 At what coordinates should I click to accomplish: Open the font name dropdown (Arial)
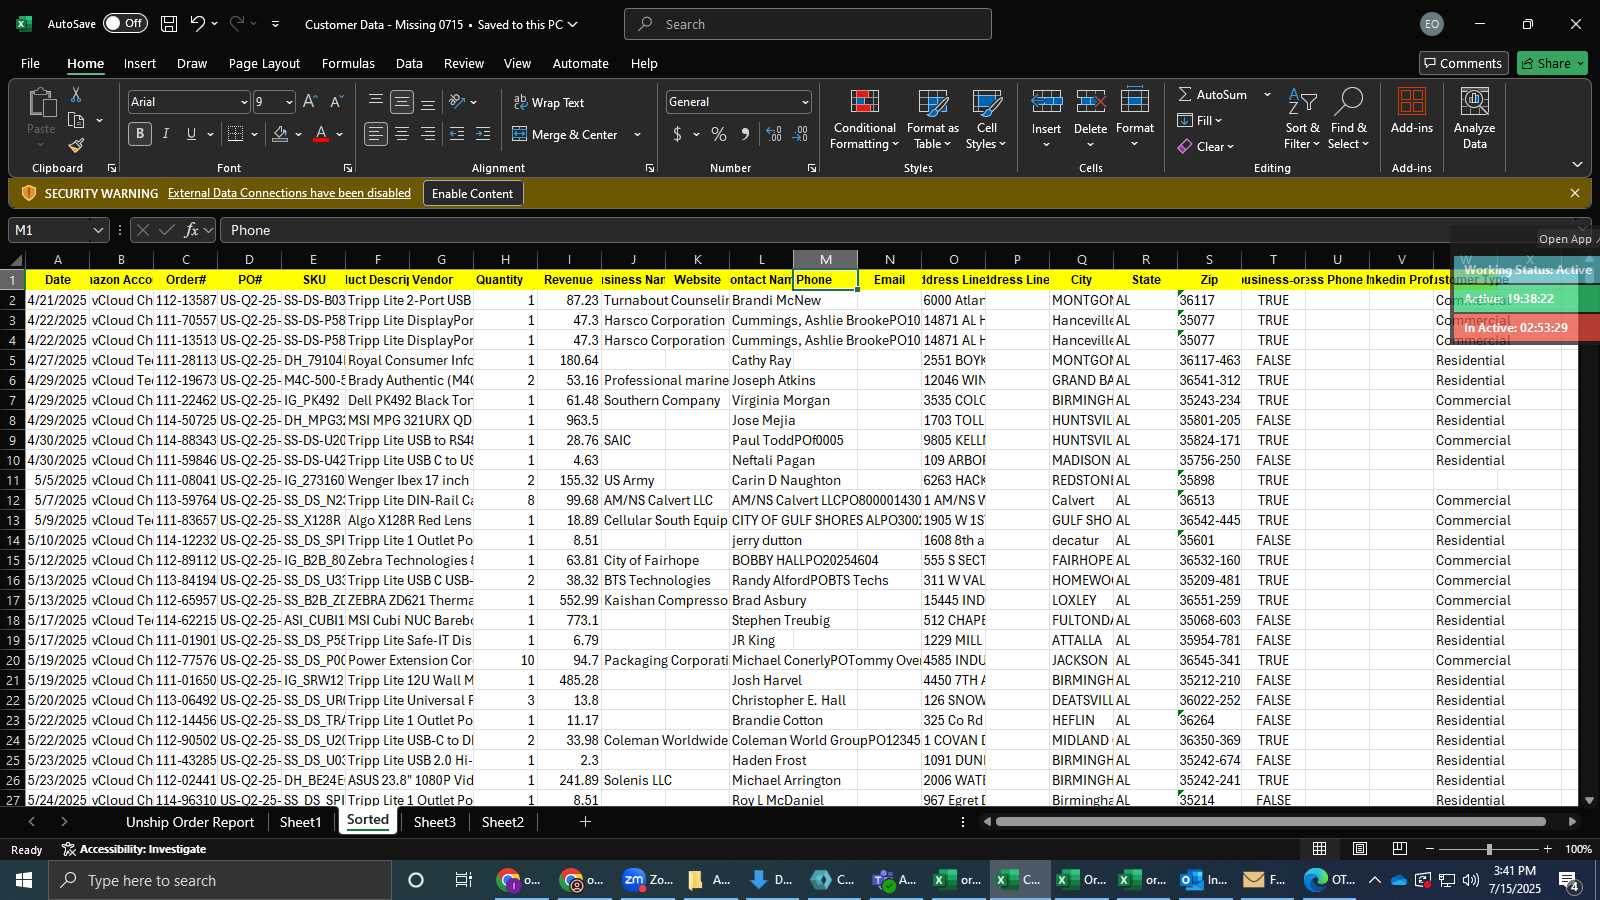(x=244, y=102)
